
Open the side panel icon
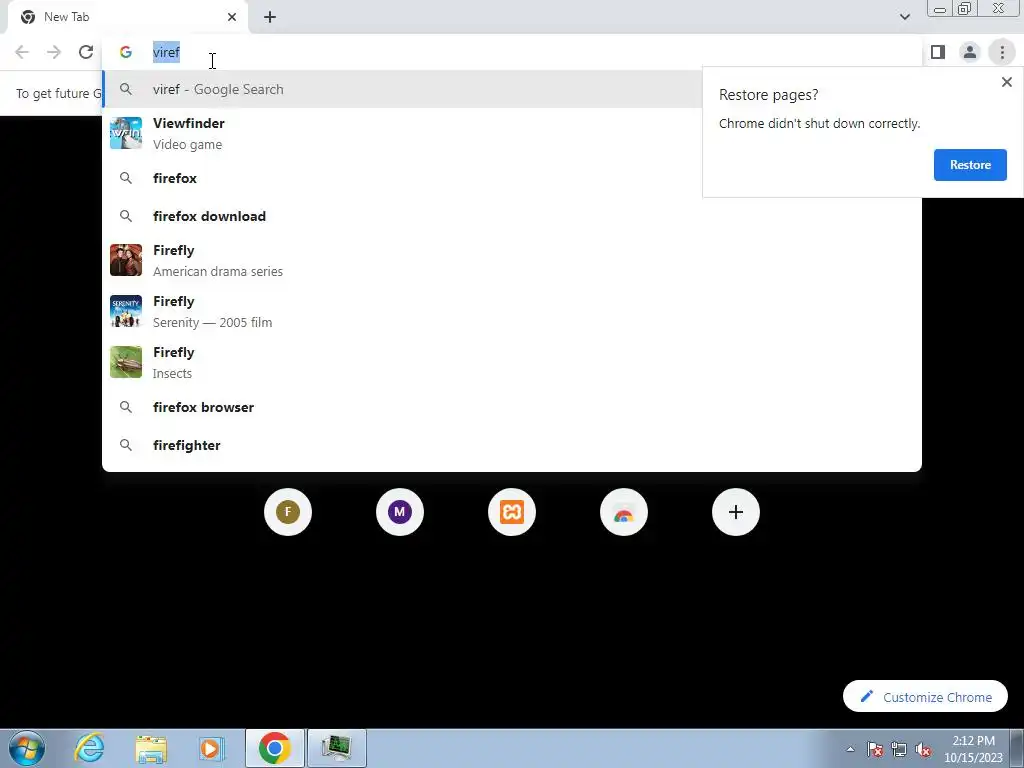pos(938,52)
